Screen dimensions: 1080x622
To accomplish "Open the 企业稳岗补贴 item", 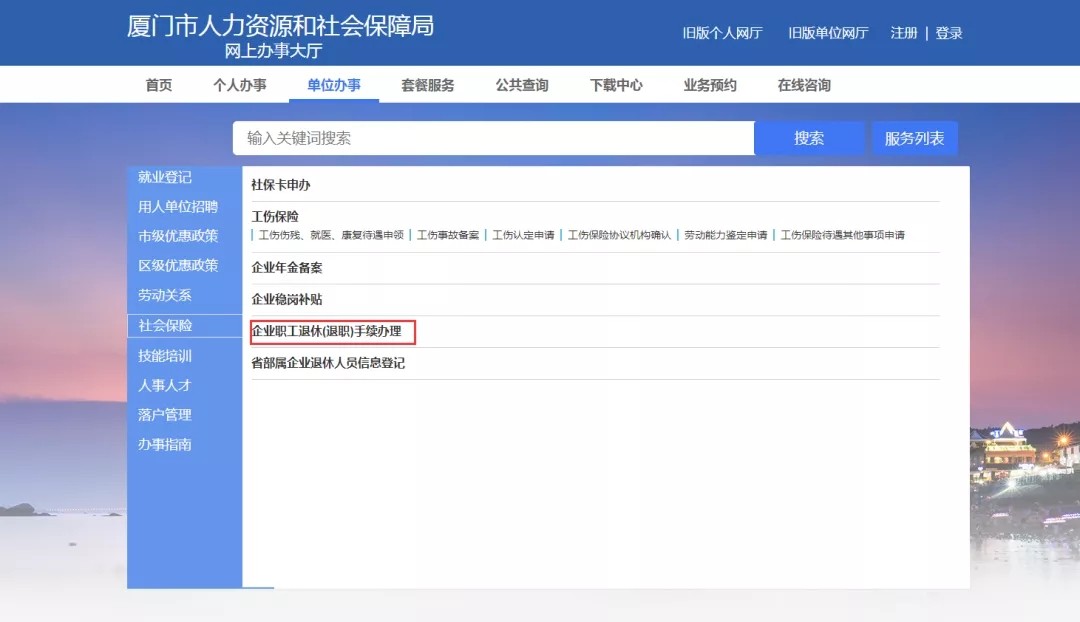I will click(287, 299).
